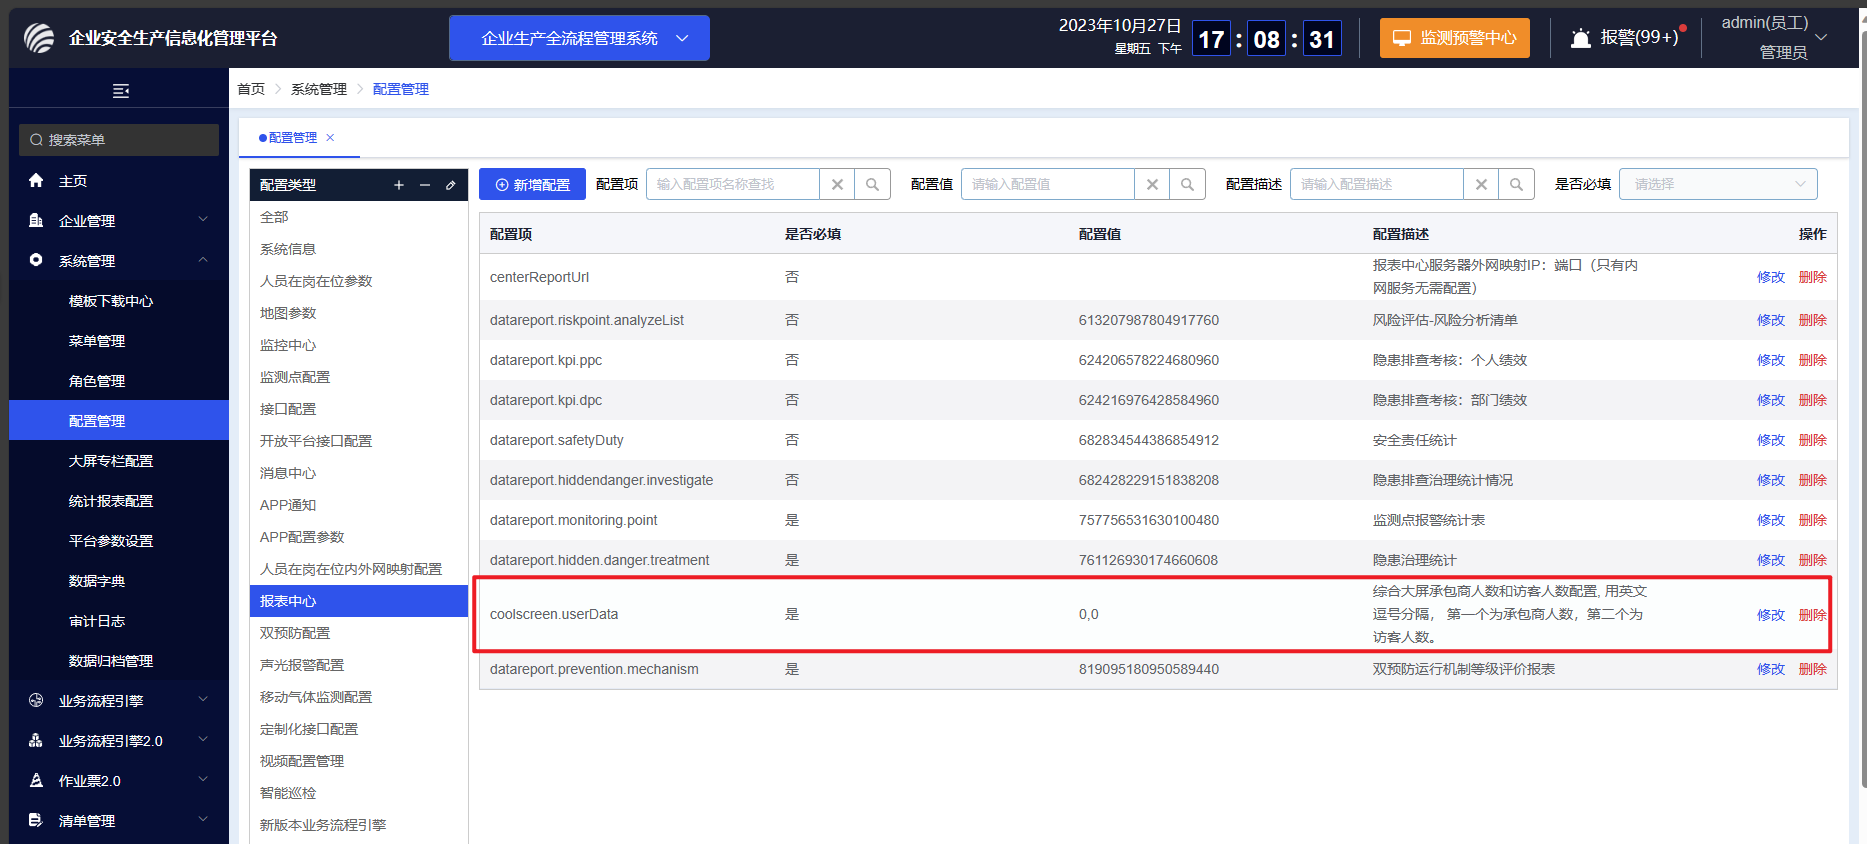Screen dimensions: 1867x844
Task: Close the 配置管理 tab
Action: click(330, 138)
